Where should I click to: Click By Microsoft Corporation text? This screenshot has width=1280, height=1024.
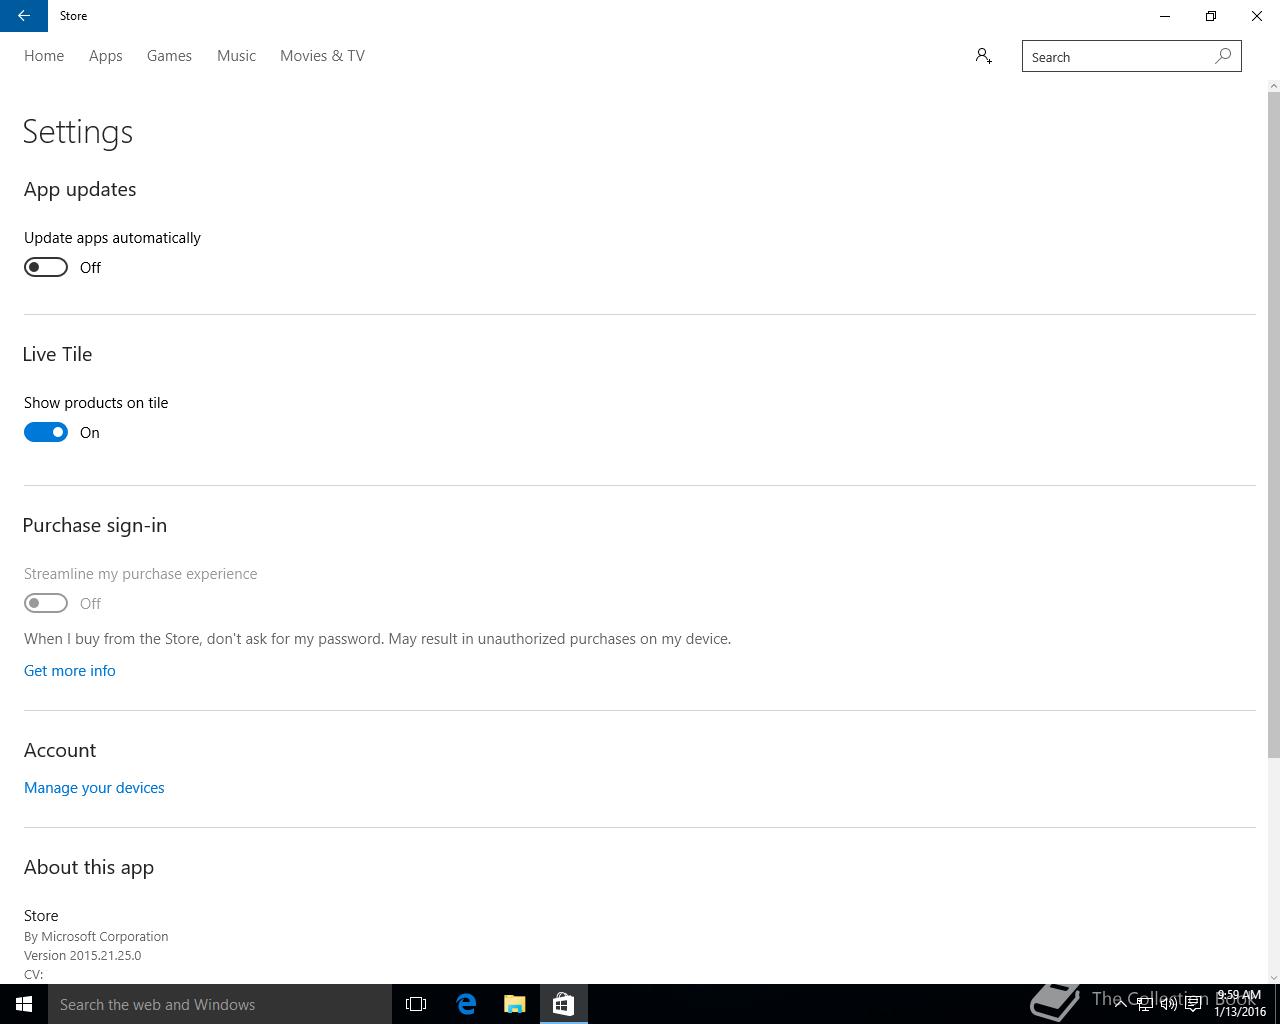point(96,936)
